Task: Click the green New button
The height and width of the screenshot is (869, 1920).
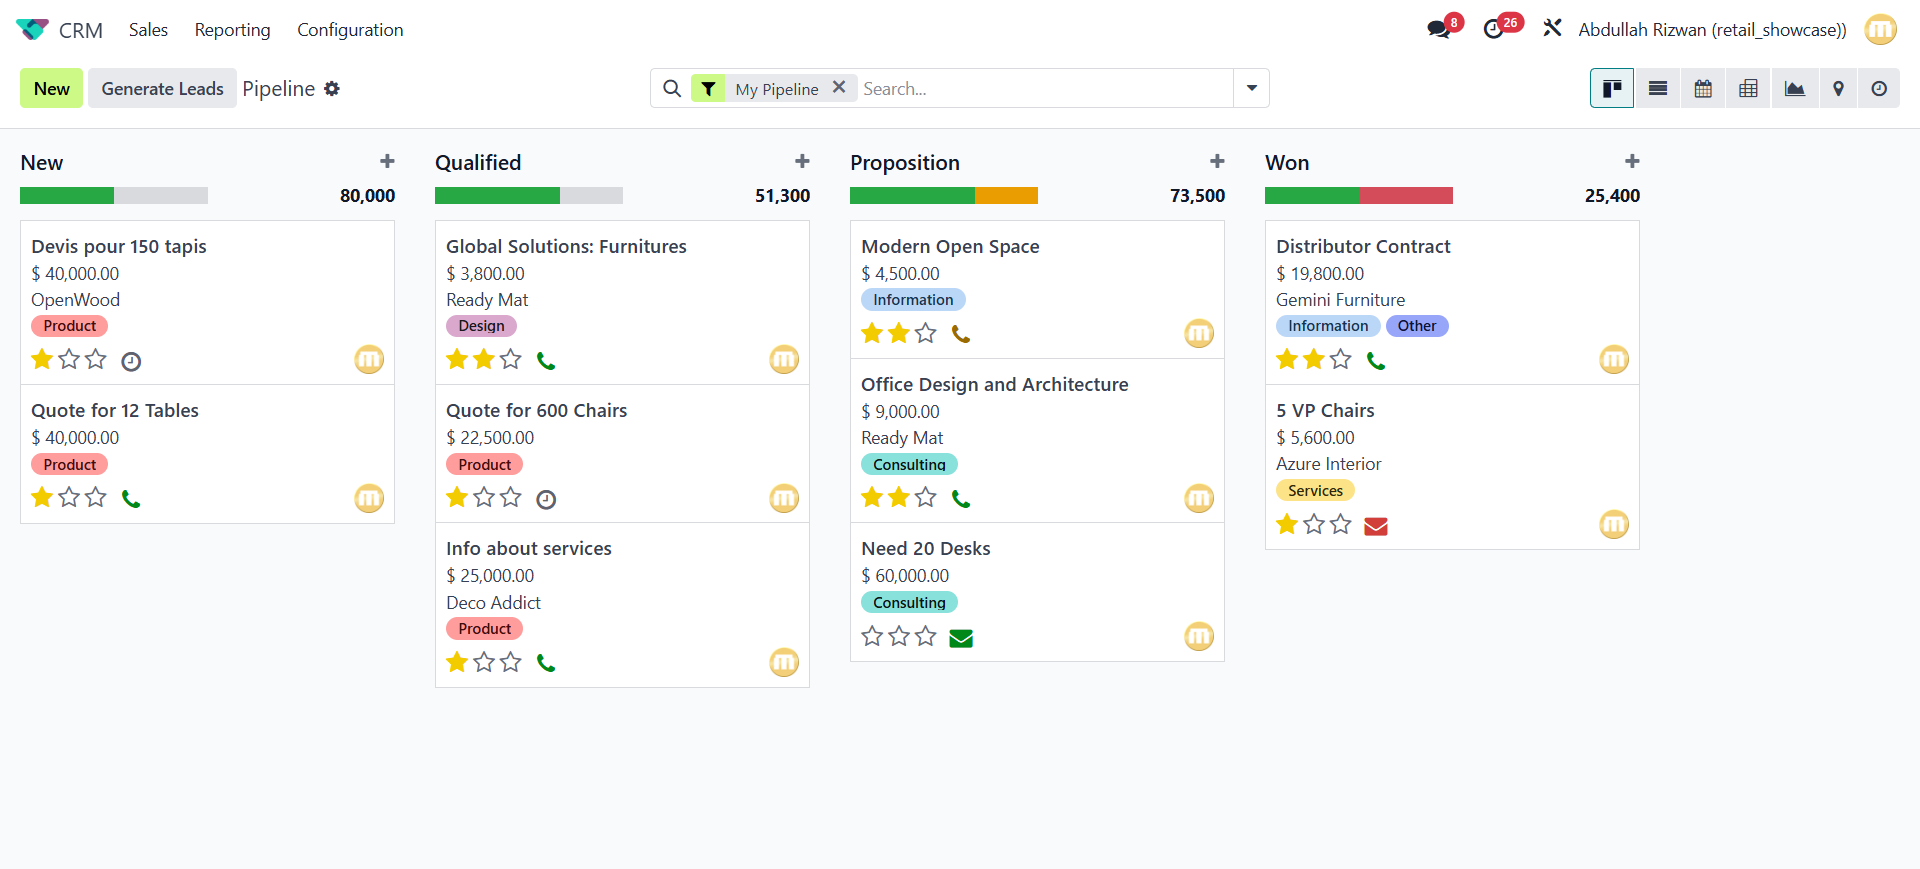Action: coord(51,89)
